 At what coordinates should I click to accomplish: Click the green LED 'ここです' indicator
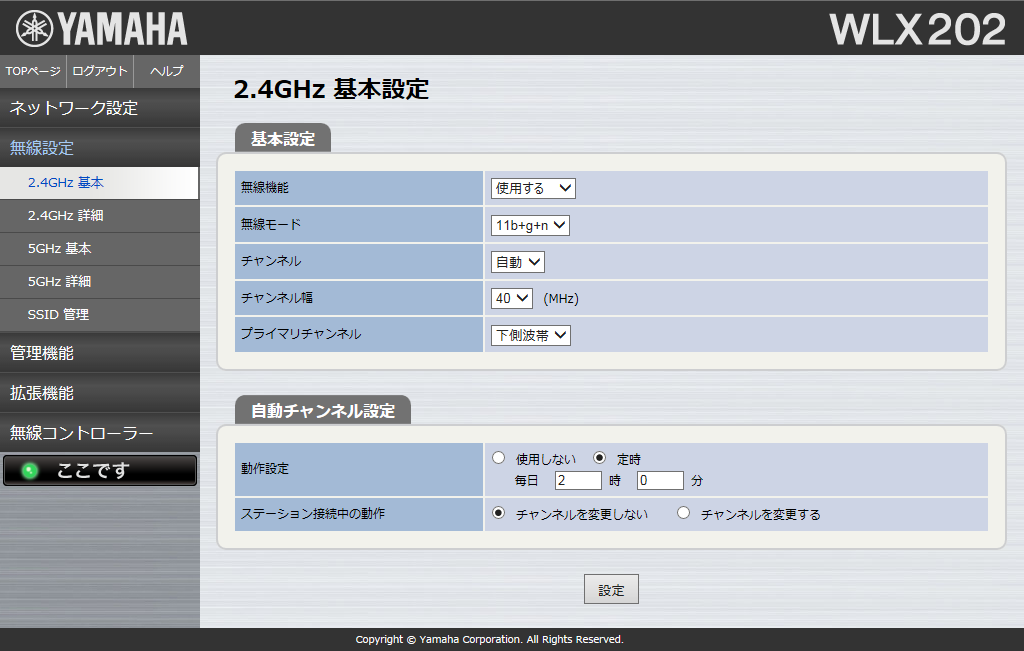[x=99, y=471]
